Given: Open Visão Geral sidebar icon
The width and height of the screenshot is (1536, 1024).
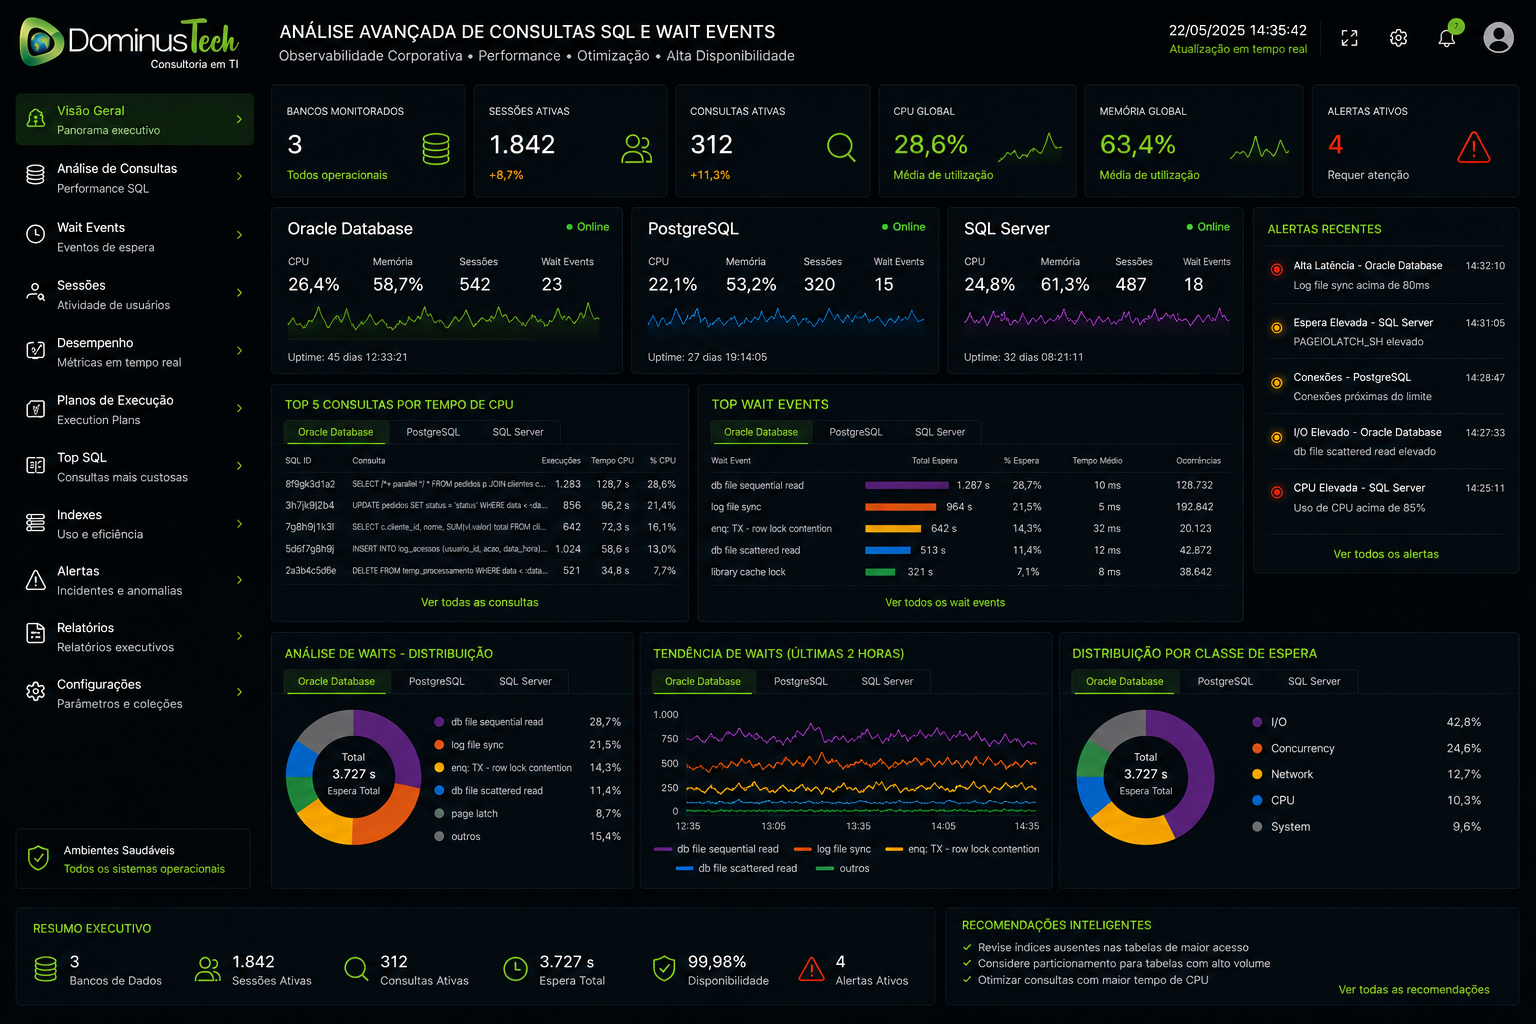Looking at the screenshot, I should pos(36,119).
